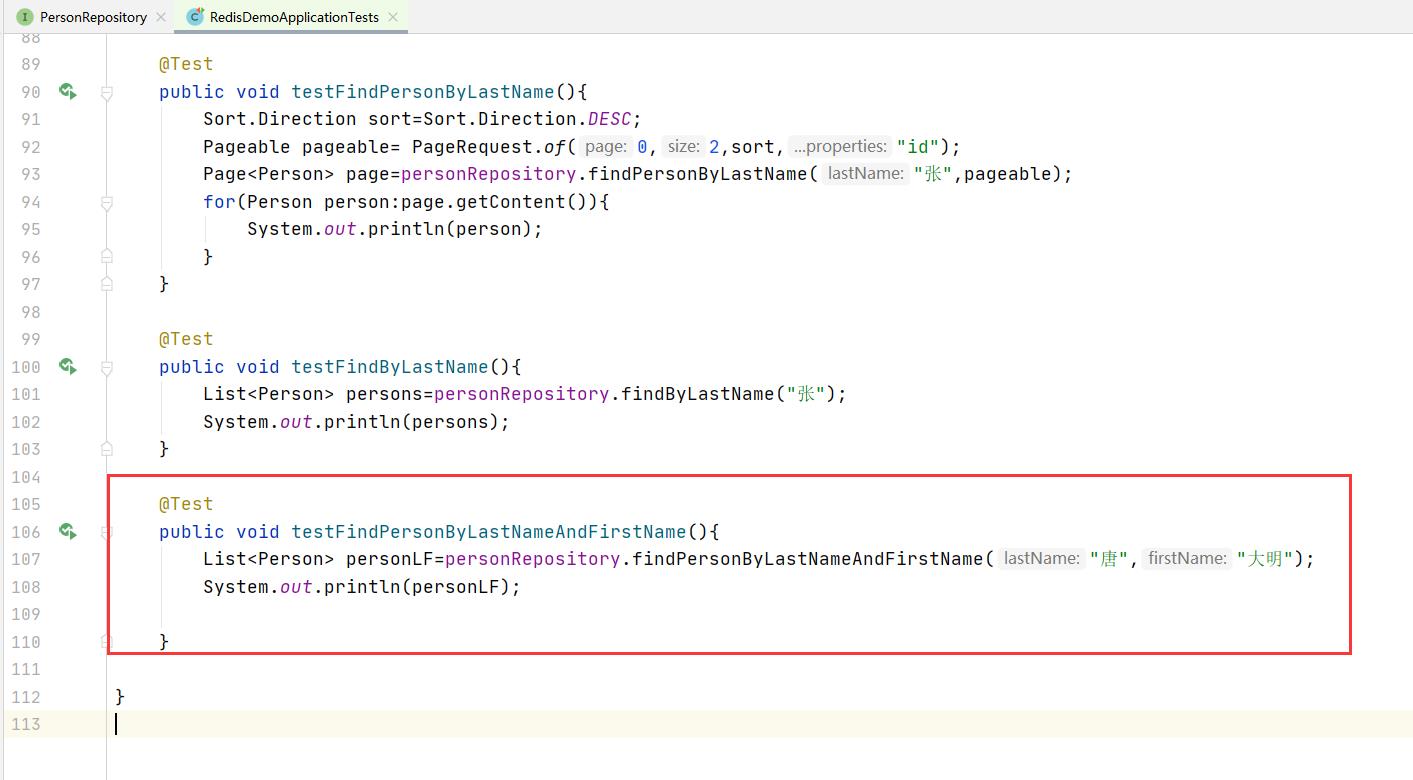Click the "唐" string literal
This screenshot has height=780, width=1413.
click(1109, 559)
